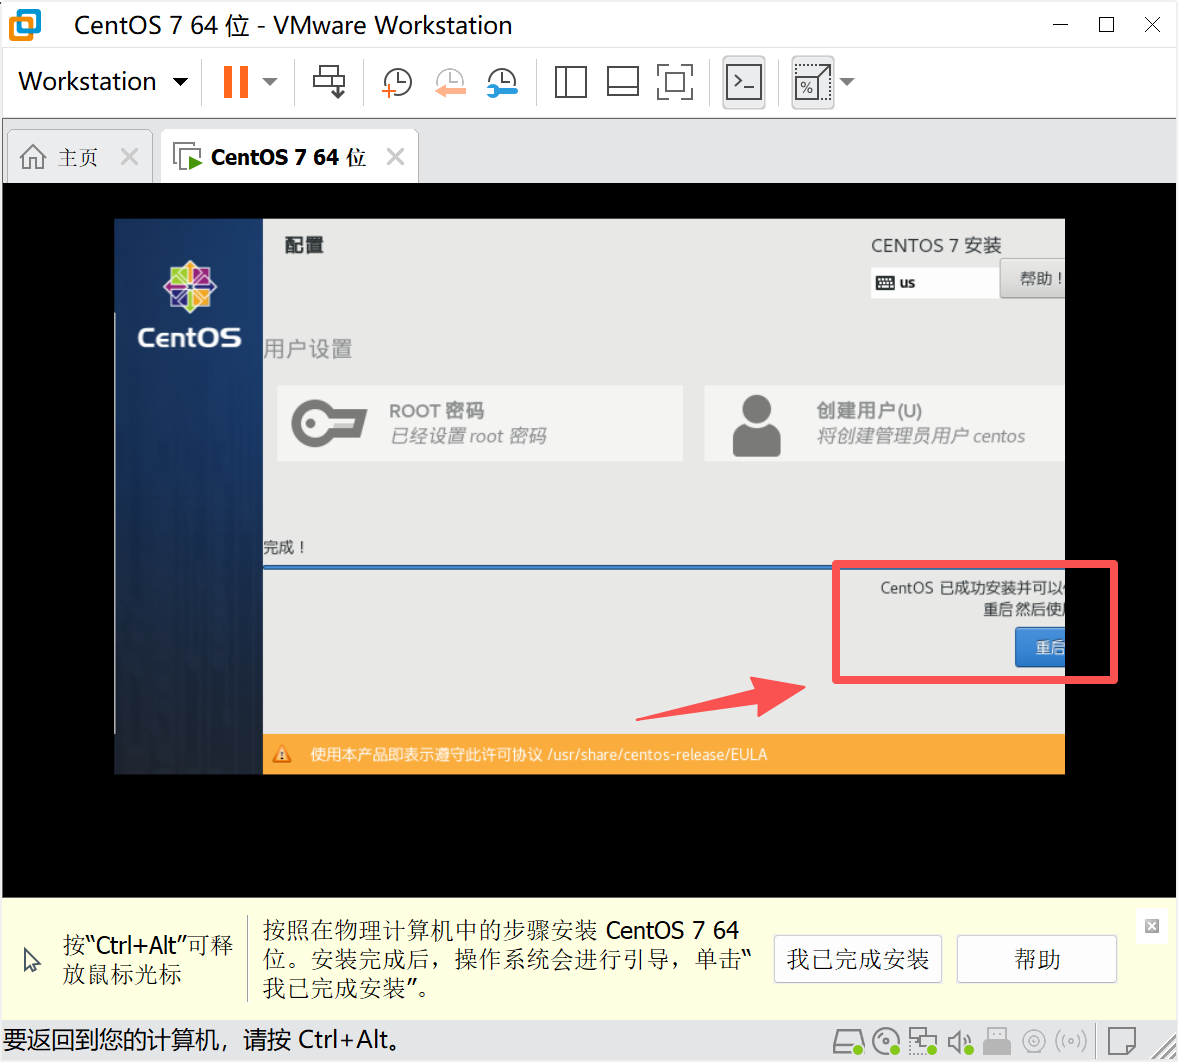Image resolution: width=1178 pixels, height=1062 pixels.
Task: Close the CentOS 7 64 位 tab
Action: tap(395, 157)
